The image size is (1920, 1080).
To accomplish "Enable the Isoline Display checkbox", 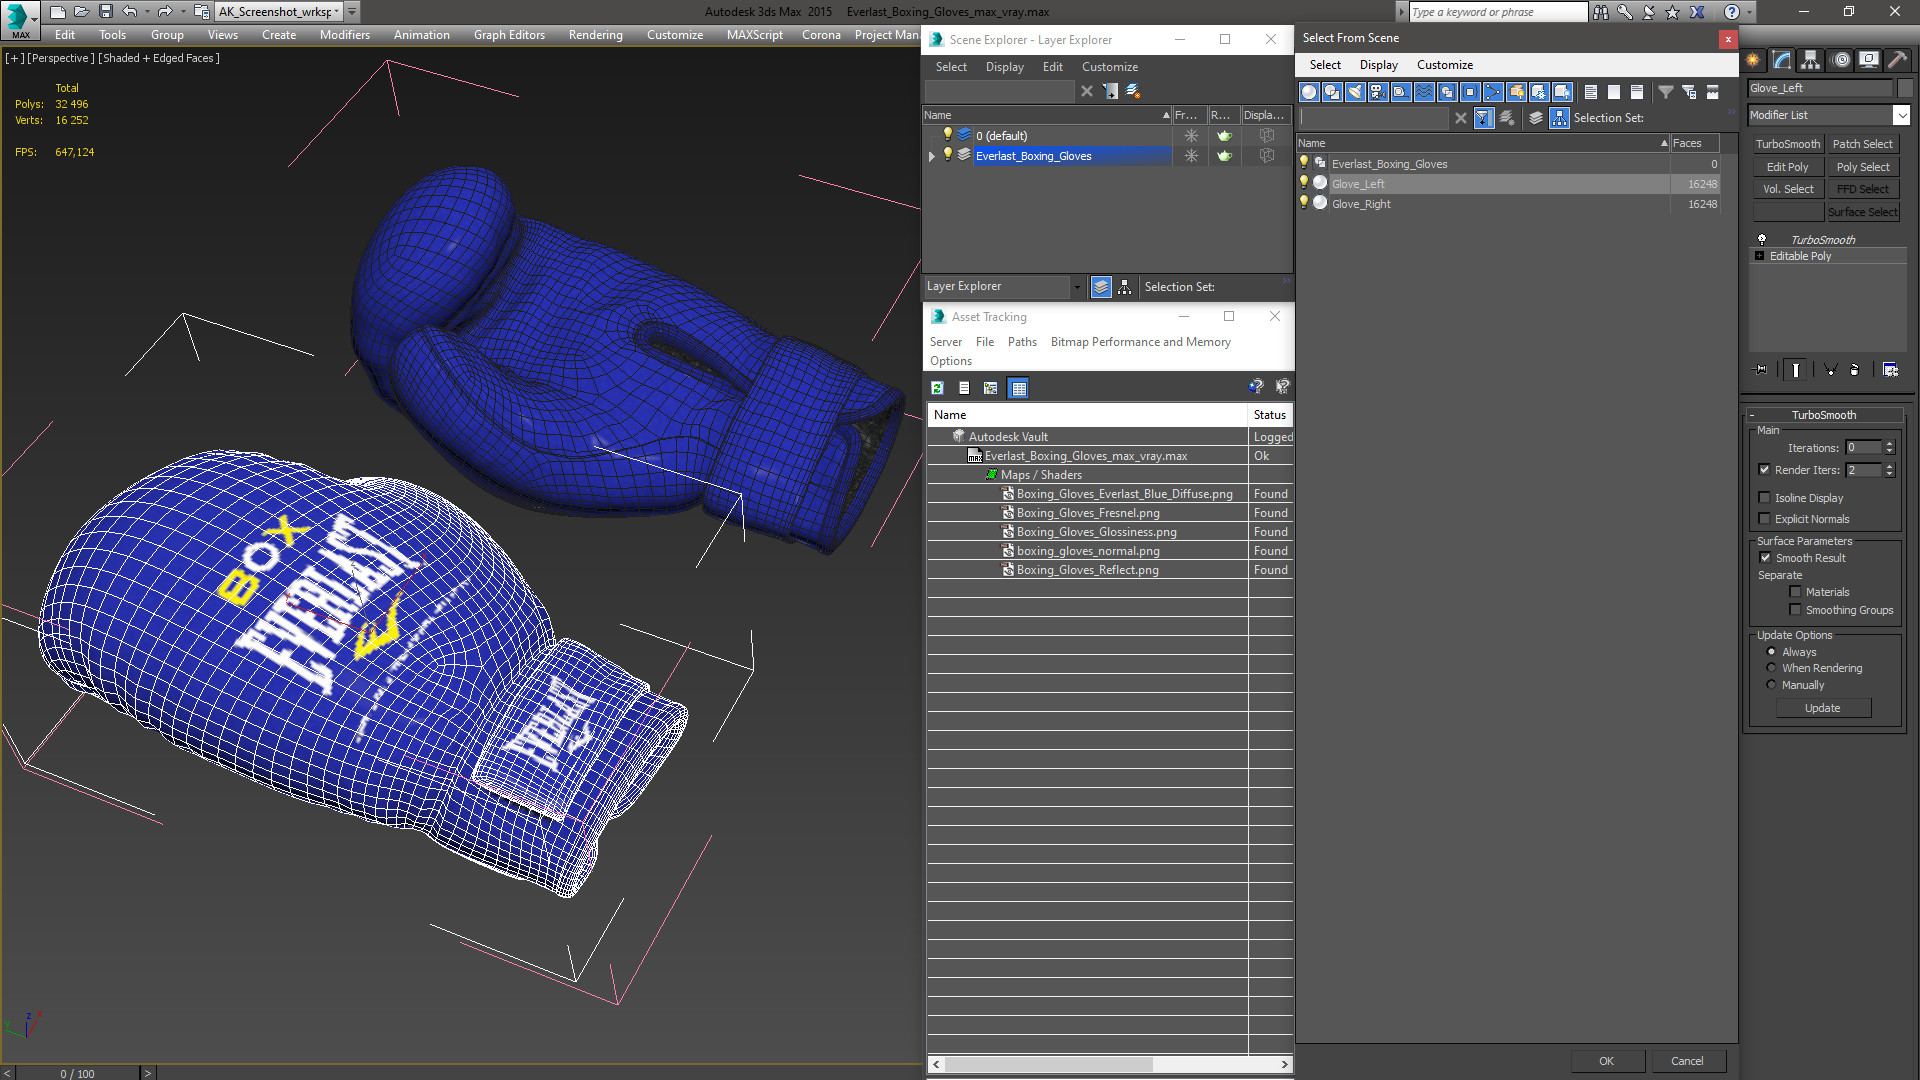I will (1765, 498).
